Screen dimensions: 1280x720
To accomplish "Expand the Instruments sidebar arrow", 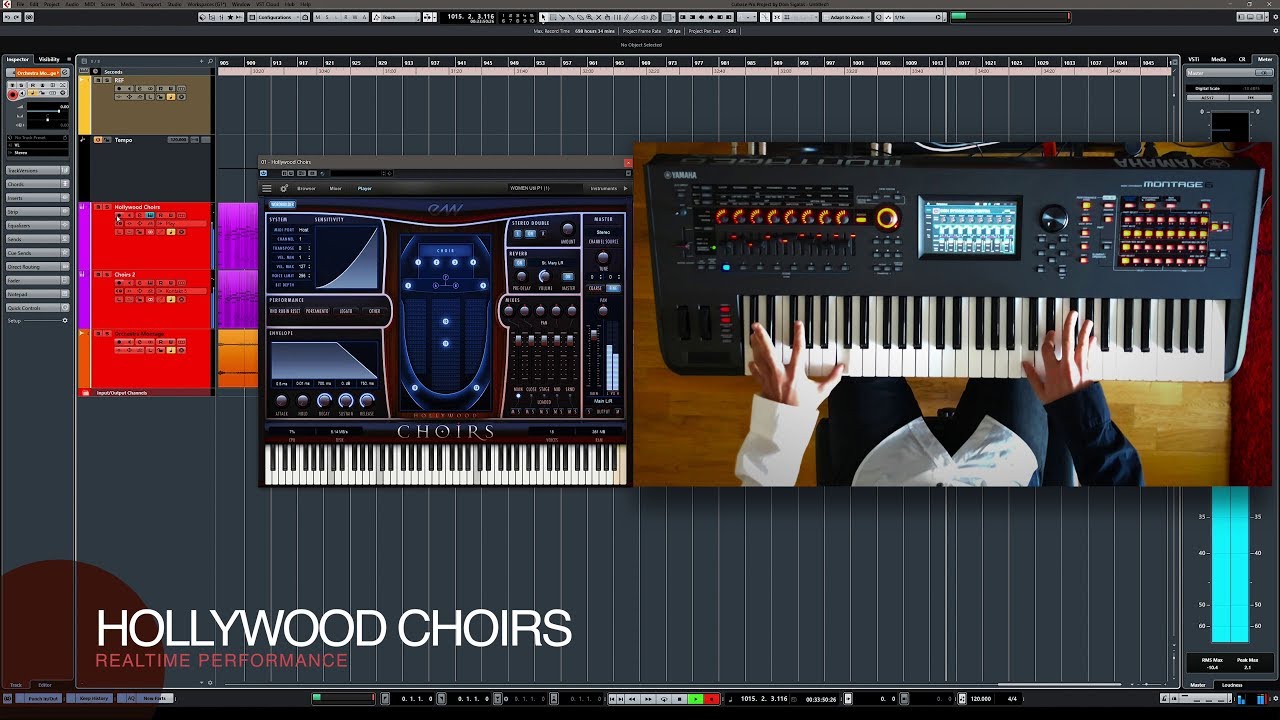I will (627, 188).
